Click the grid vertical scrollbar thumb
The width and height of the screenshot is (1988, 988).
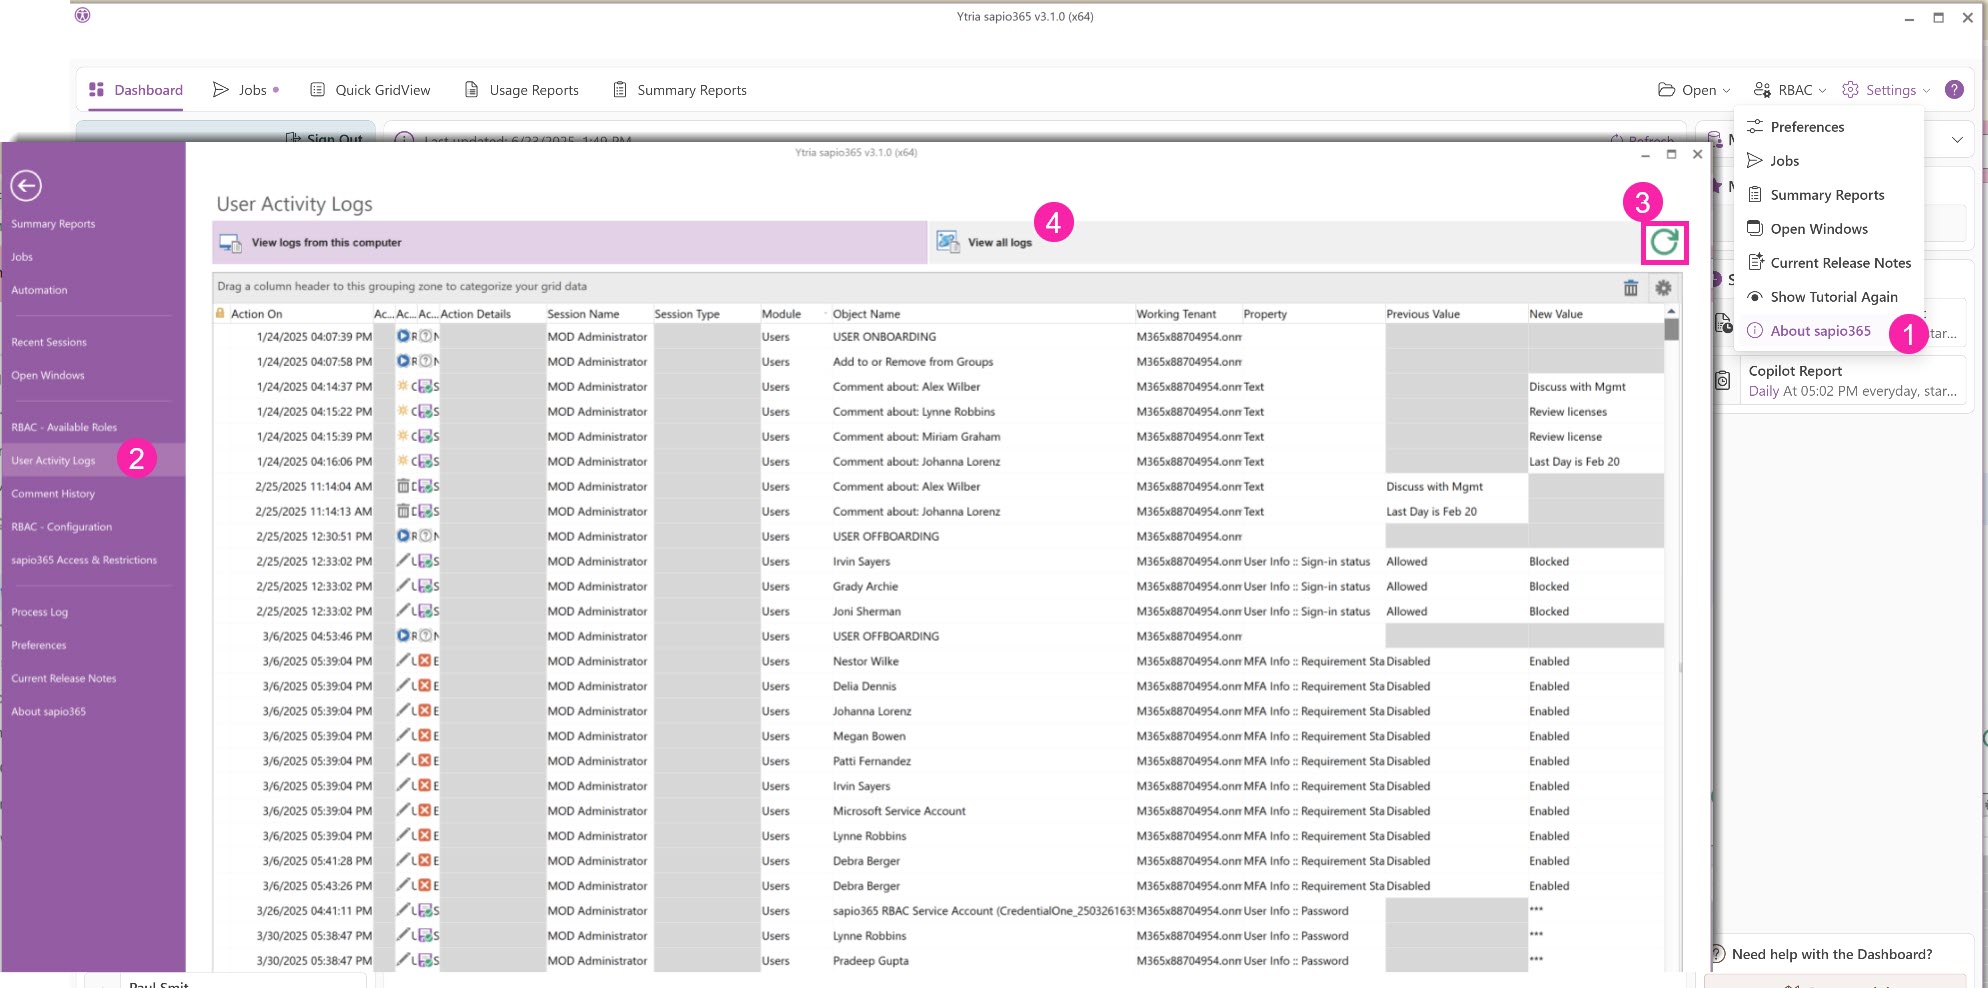tap(1671, 330)
